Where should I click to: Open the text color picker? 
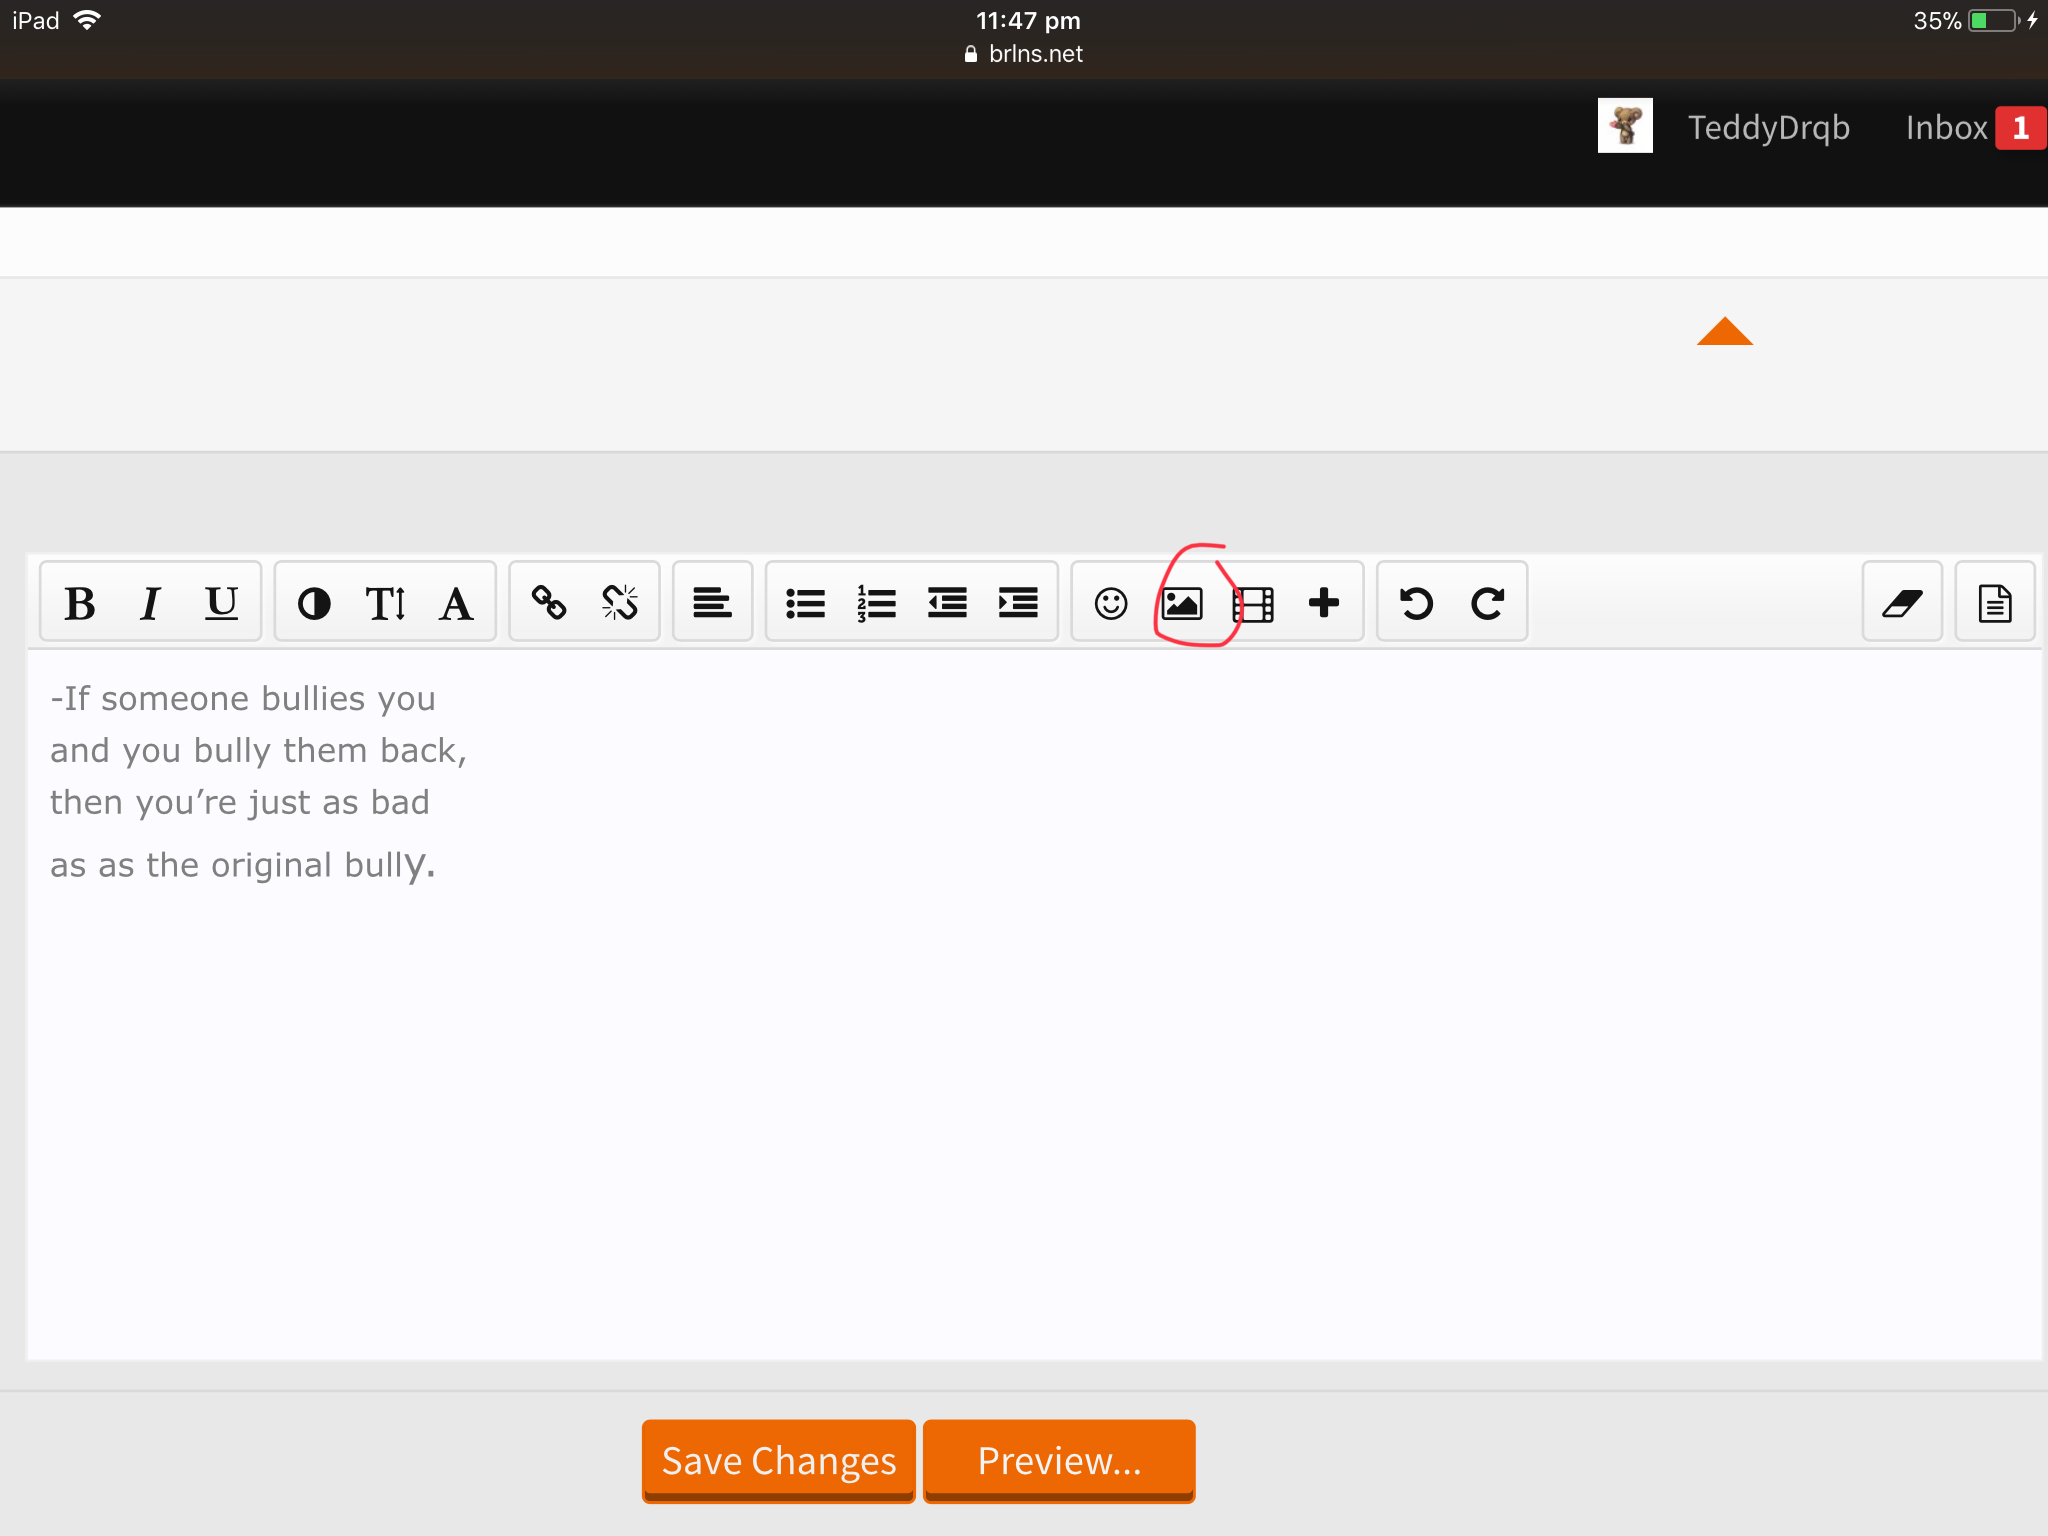(x=314, y=603)
